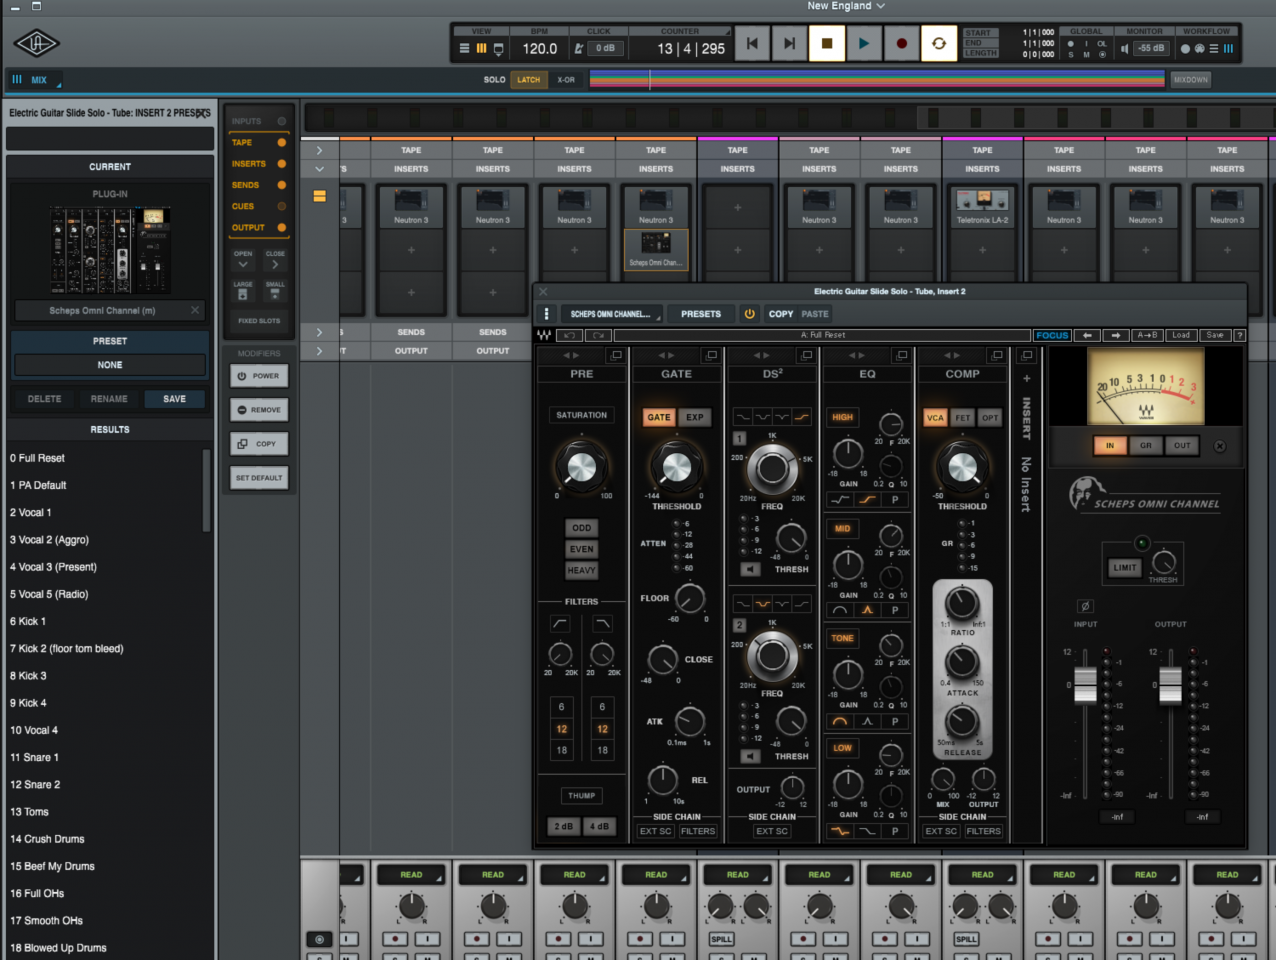The width and height of the screenshot is (1276, 960).
Task: Click the Waves logo in plugin toolbar
Action: tap(544, 335)
